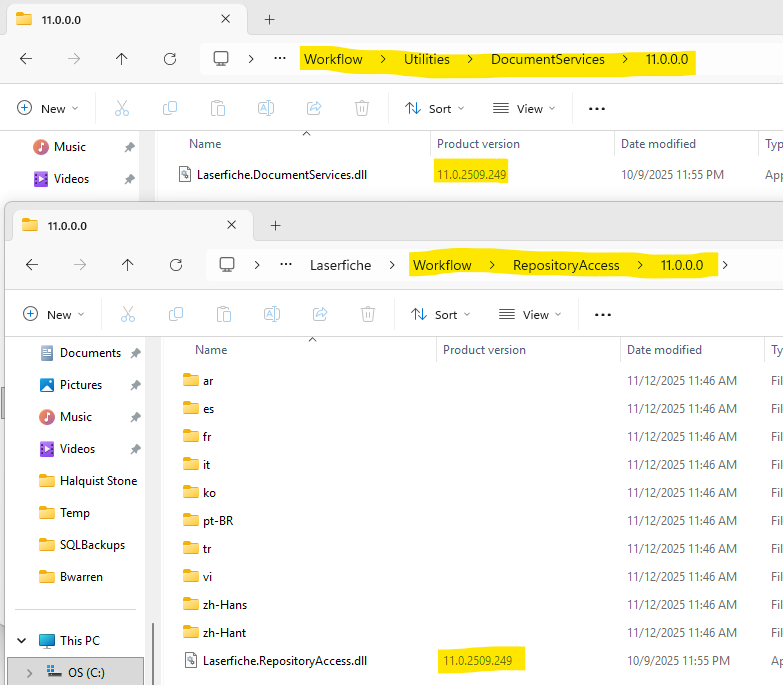Image resolution: width=783 pixels, height=685 pixels.
Task: Open Documents in the quick access sidebar
Action: tap(90, 353)
